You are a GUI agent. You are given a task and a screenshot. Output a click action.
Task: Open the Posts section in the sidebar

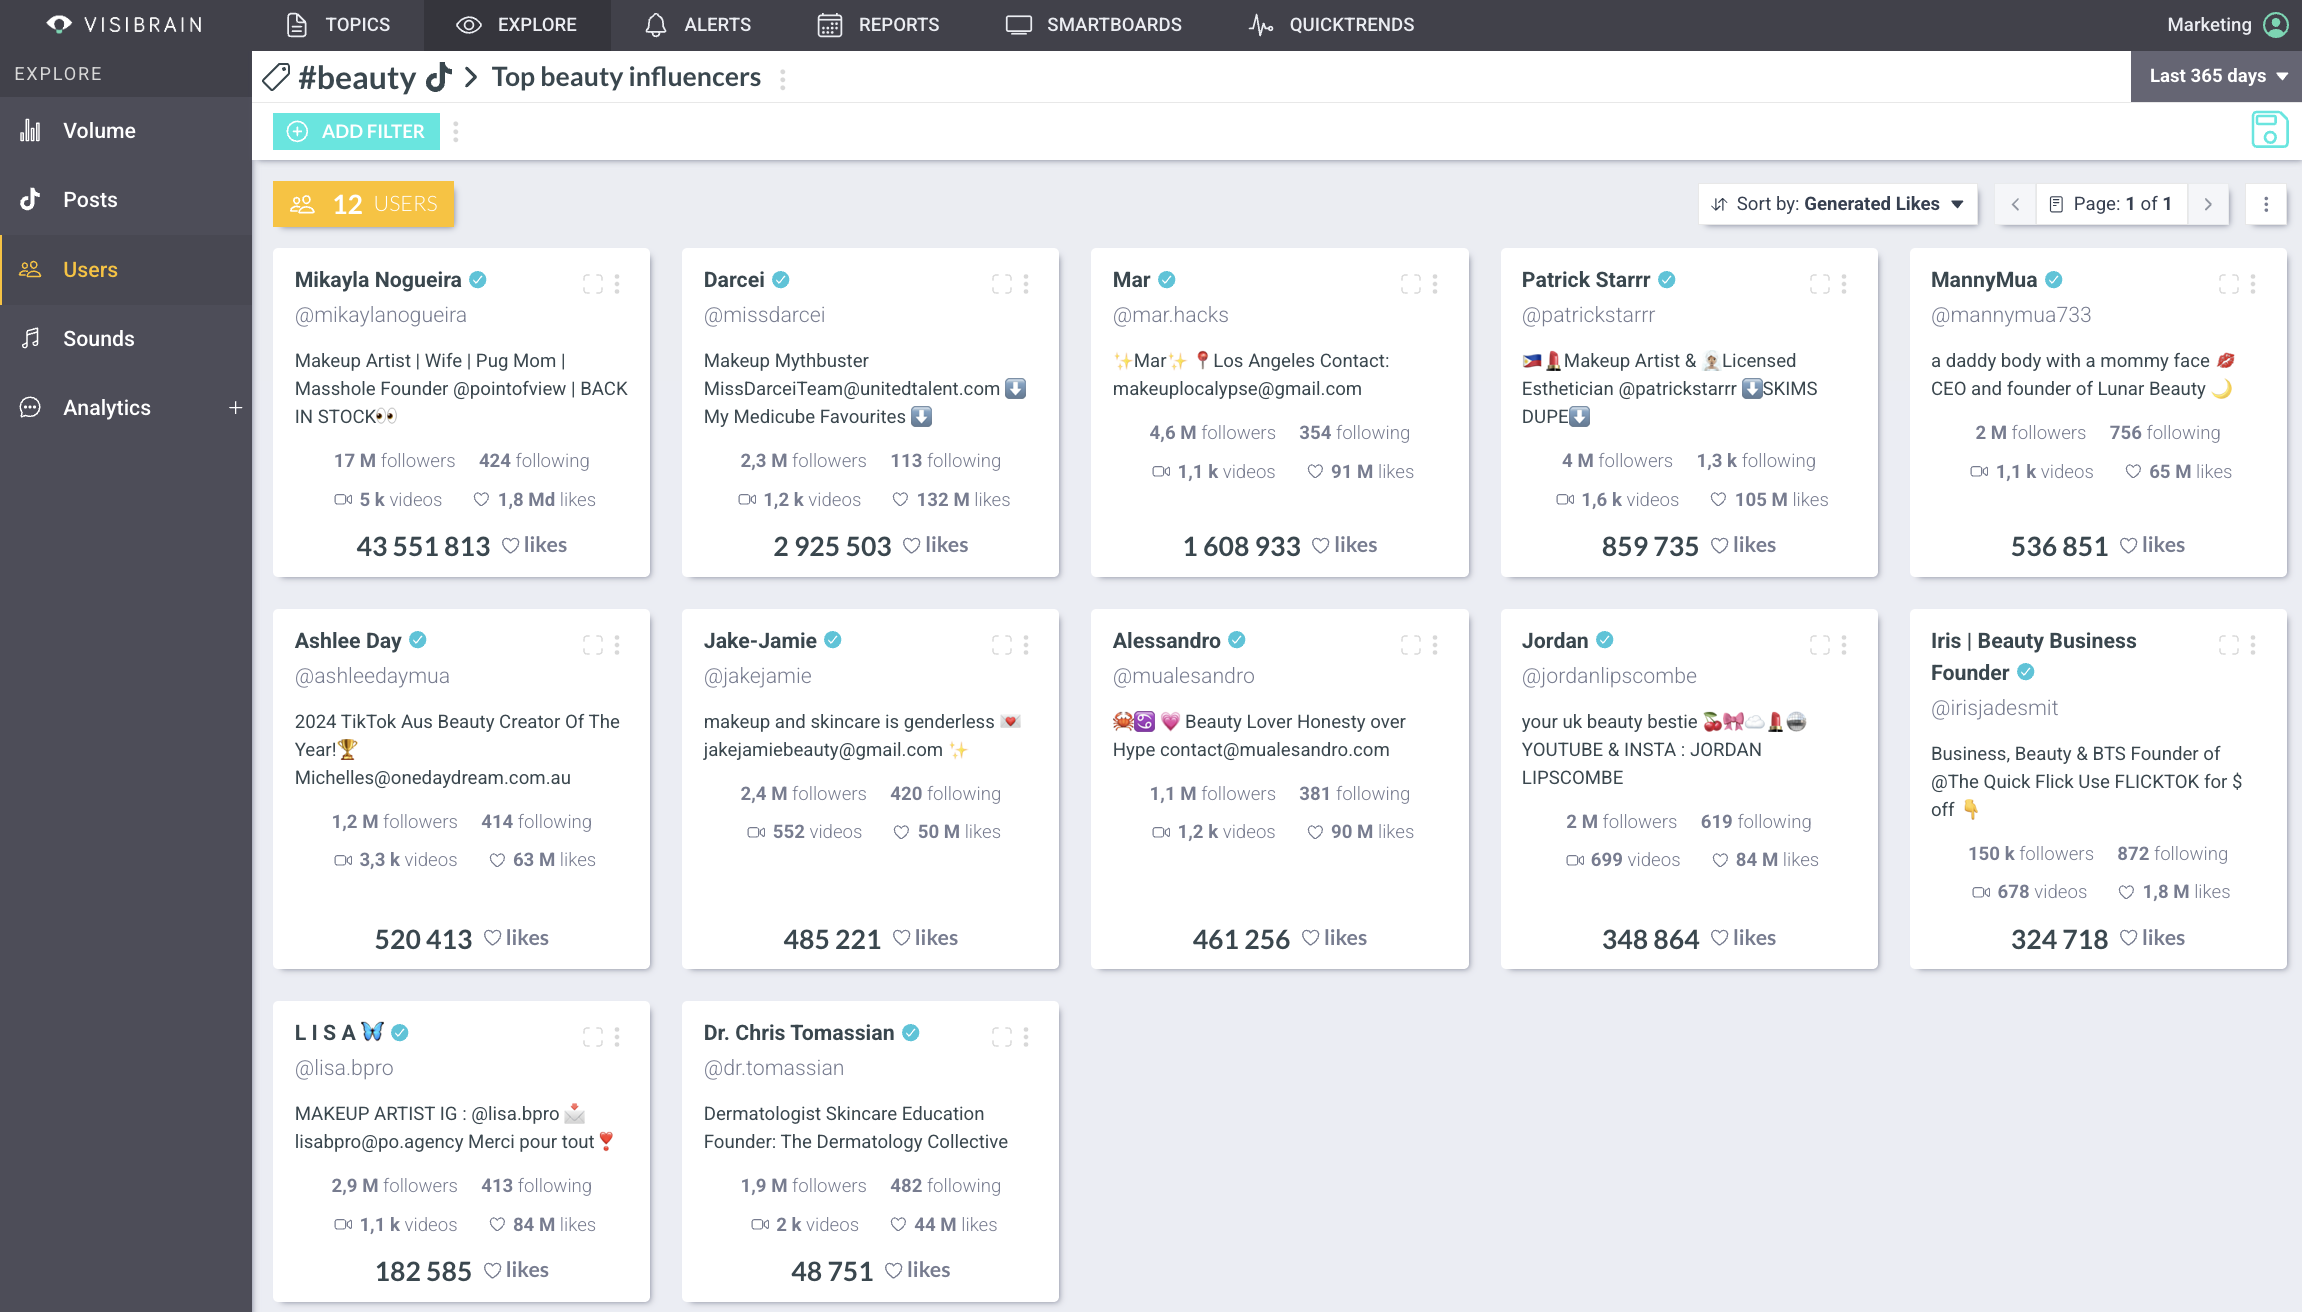tap(89, 199)
